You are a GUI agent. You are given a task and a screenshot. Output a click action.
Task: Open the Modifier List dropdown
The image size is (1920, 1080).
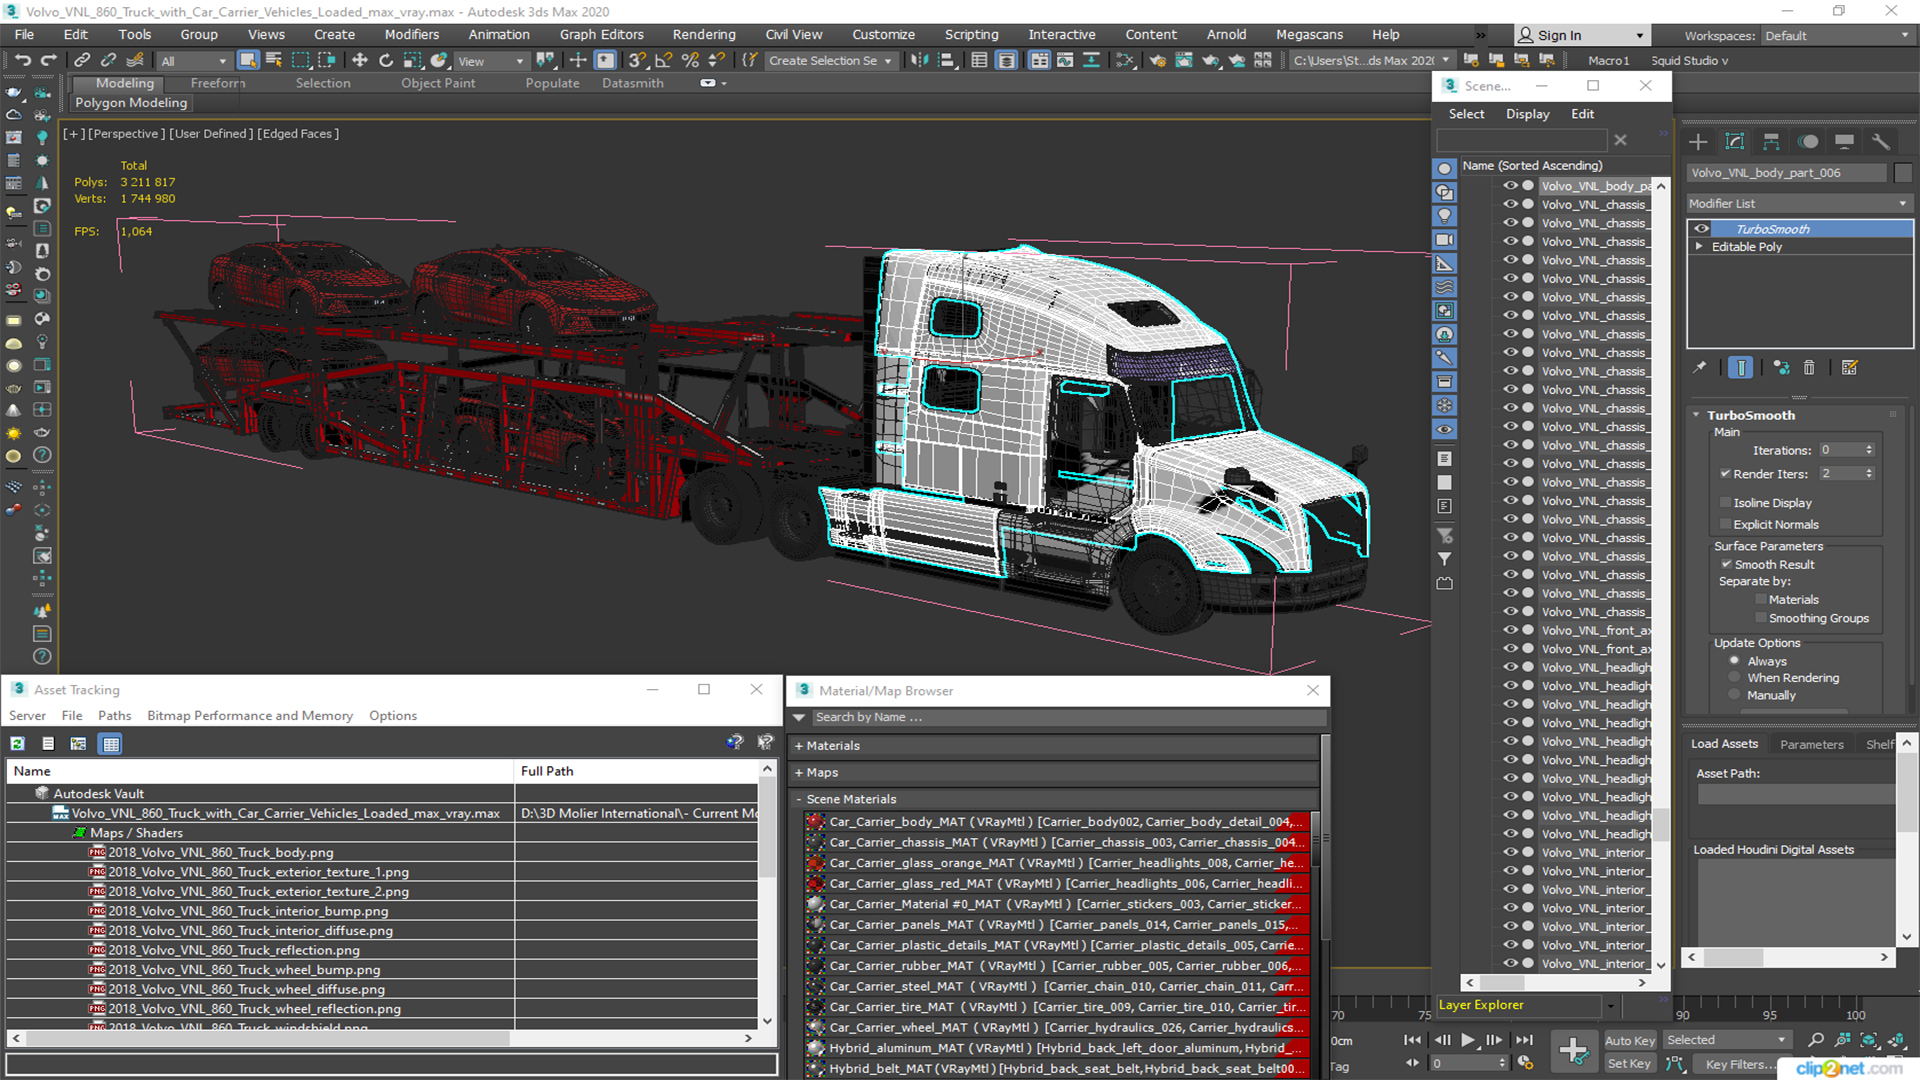click(1798, 203)
